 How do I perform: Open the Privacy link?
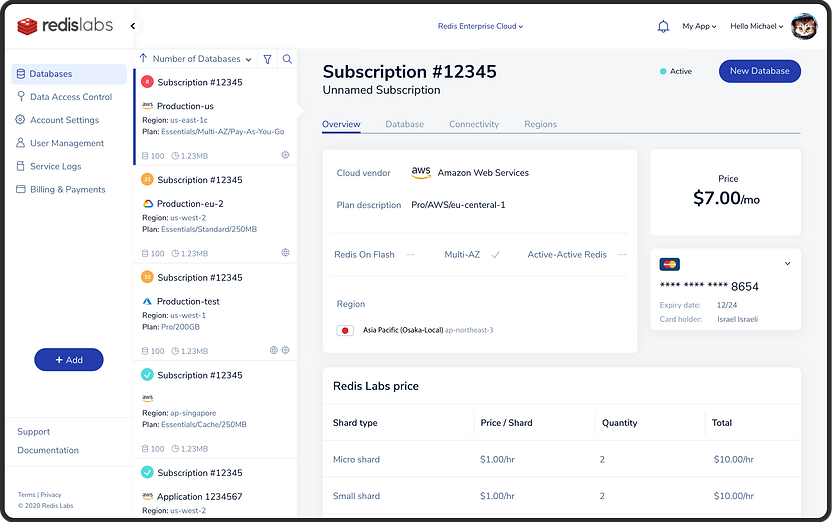pos(51,494)
